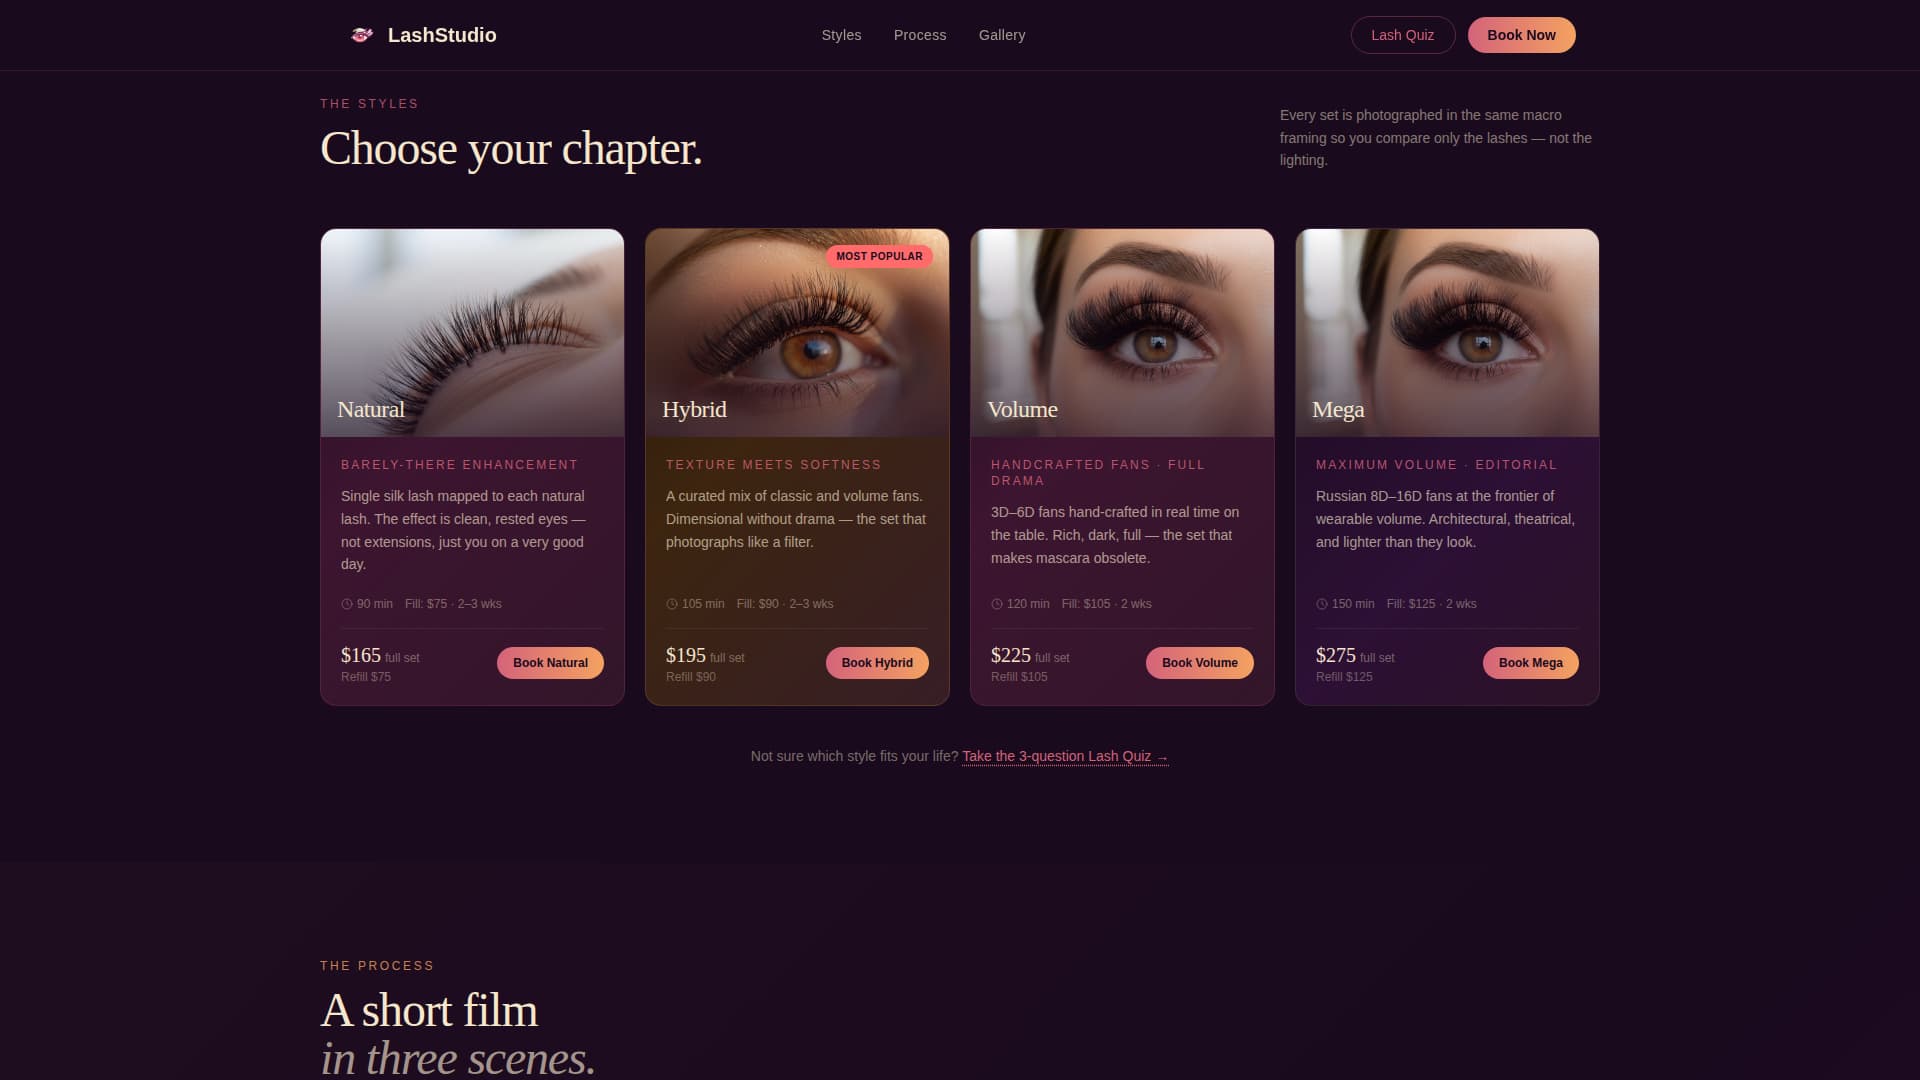
Task: Click Book Natural on the Natural card
Action: pos(550,662)
